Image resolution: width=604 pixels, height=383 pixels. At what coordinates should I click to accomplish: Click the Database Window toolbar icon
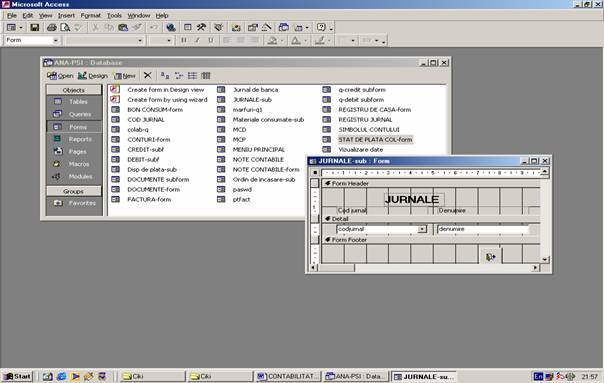coord(284,27)
